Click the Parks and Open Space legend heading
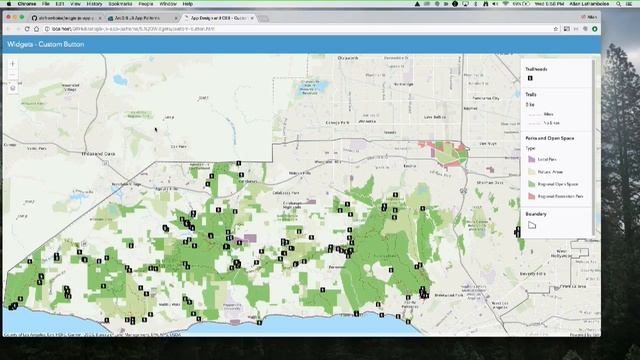 click(x=549, y=138)
